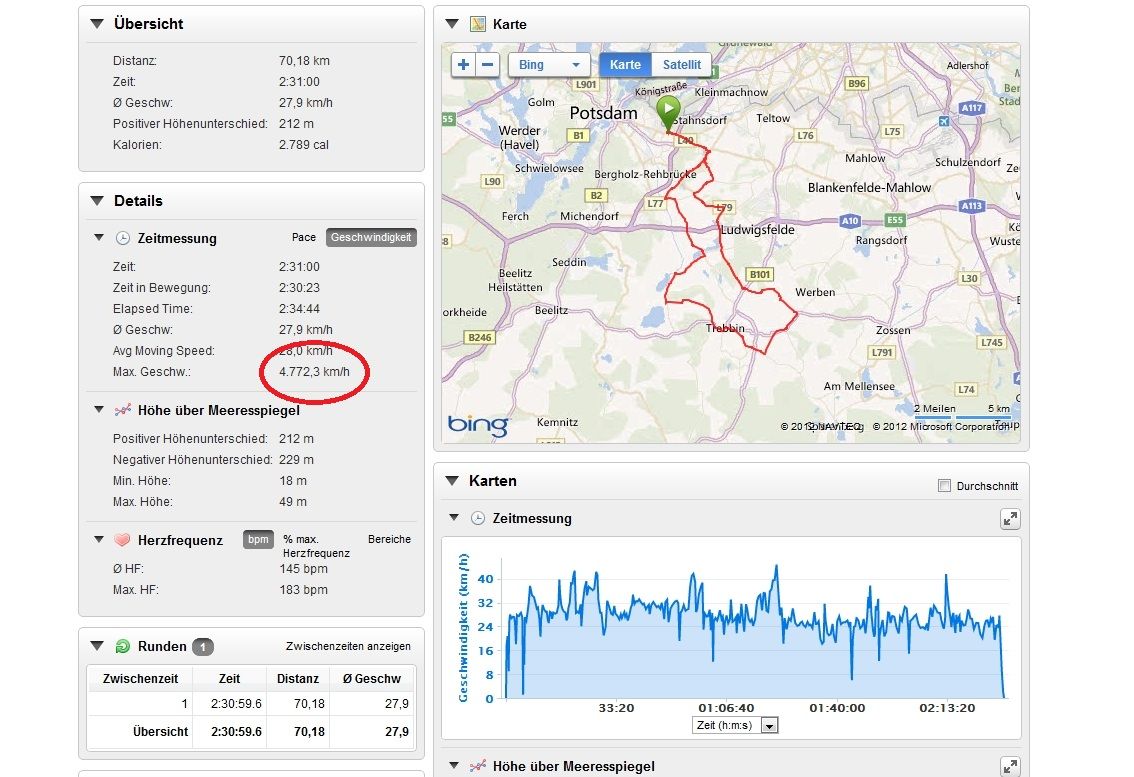The image size is (1134, 777).
Task: Click the Zeit column header in Runden table
Action: (229, 679)
